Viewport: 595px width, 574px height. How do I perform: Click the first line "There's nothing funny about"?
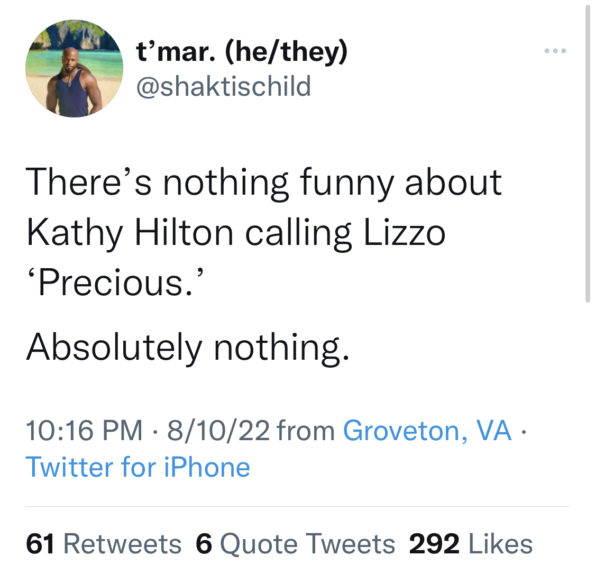pos(264,183)
